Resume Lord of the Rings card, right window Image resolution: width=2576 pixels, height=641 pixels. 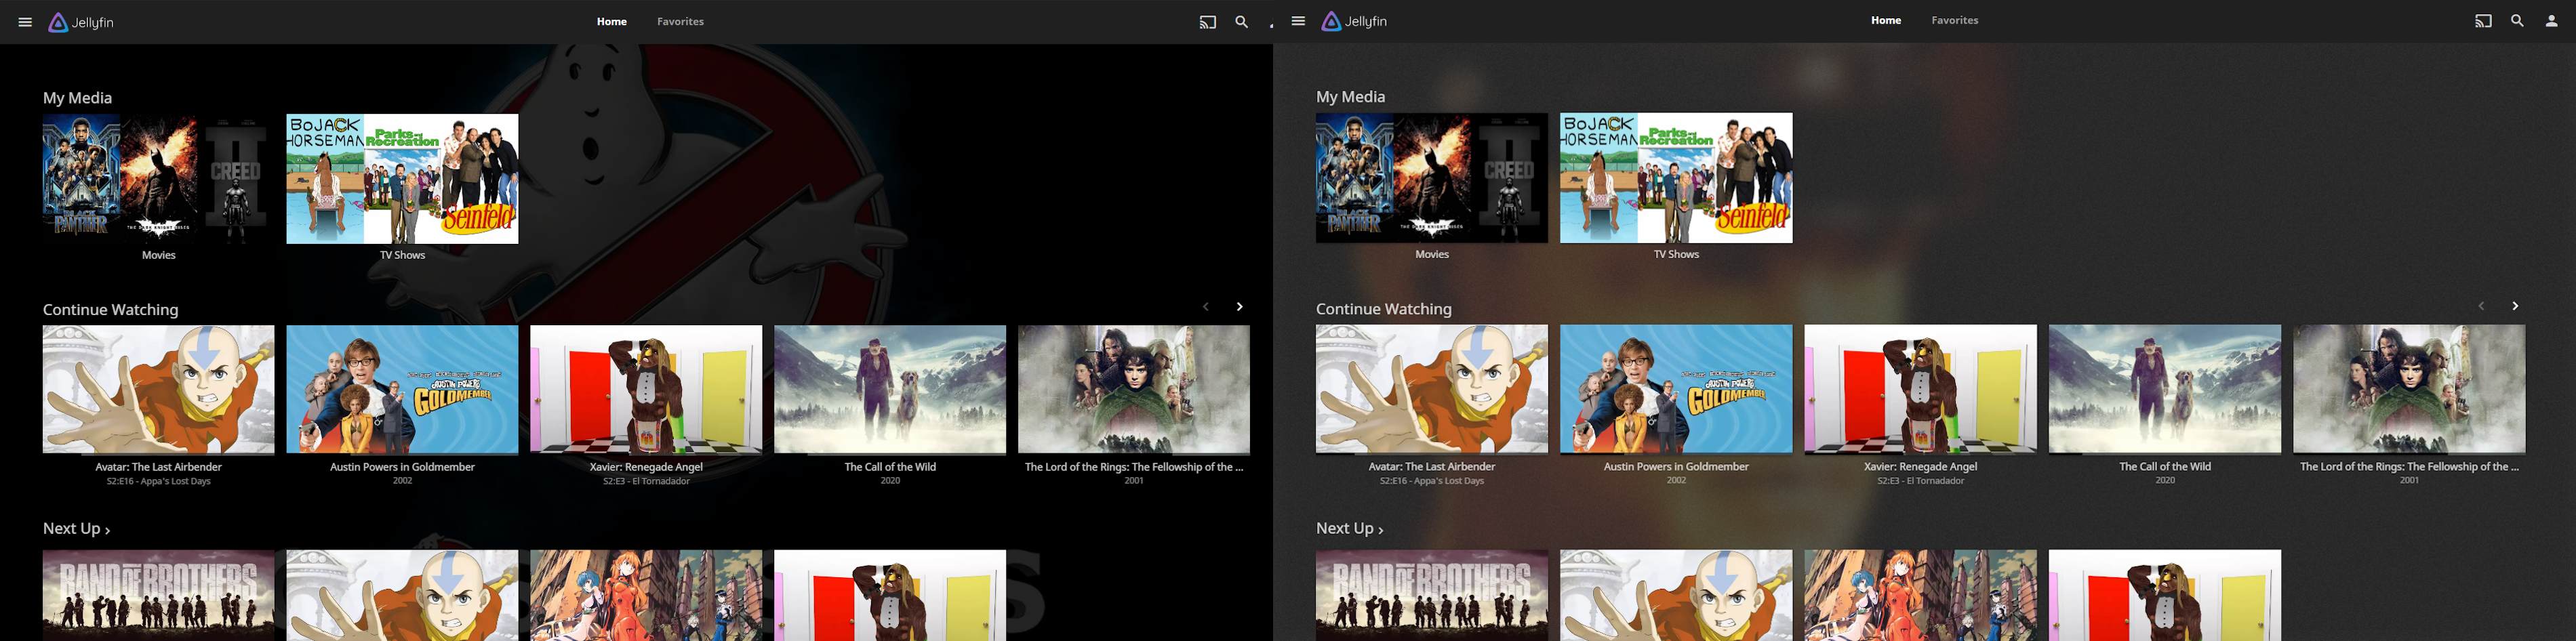coord(2409,389)
